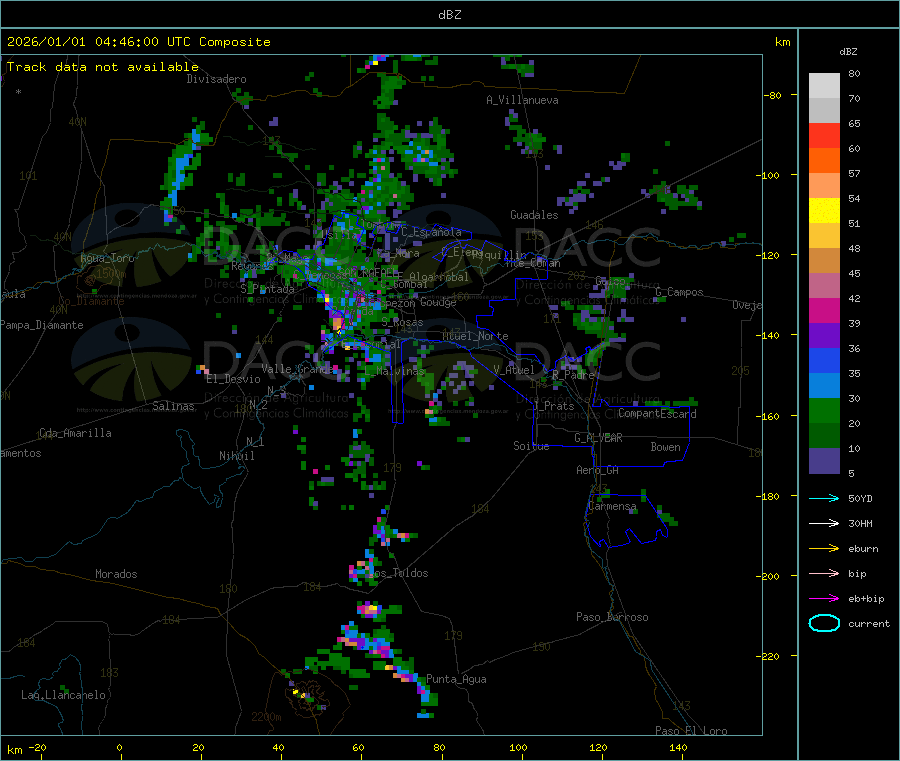Screen dimensions: 900x761
Task: Click the Paso_El_Loro map label
Action: [x=691, y=731]
